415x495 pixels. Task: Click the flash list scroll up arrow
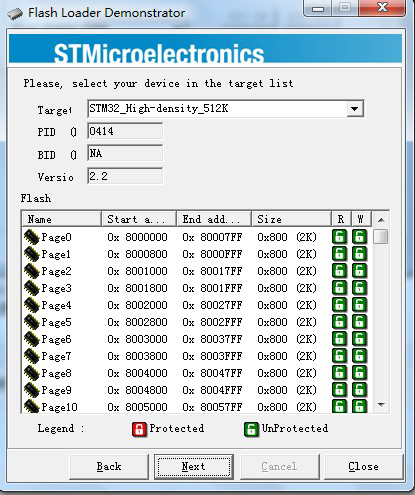(381, 220)
